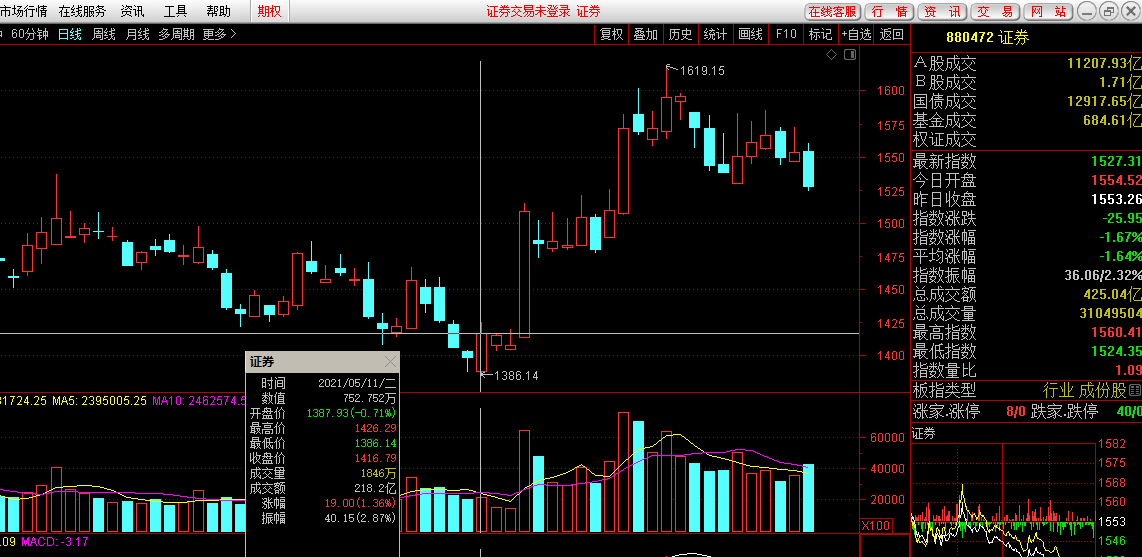Click the 1386.14 low price marker

coord(516,376)
